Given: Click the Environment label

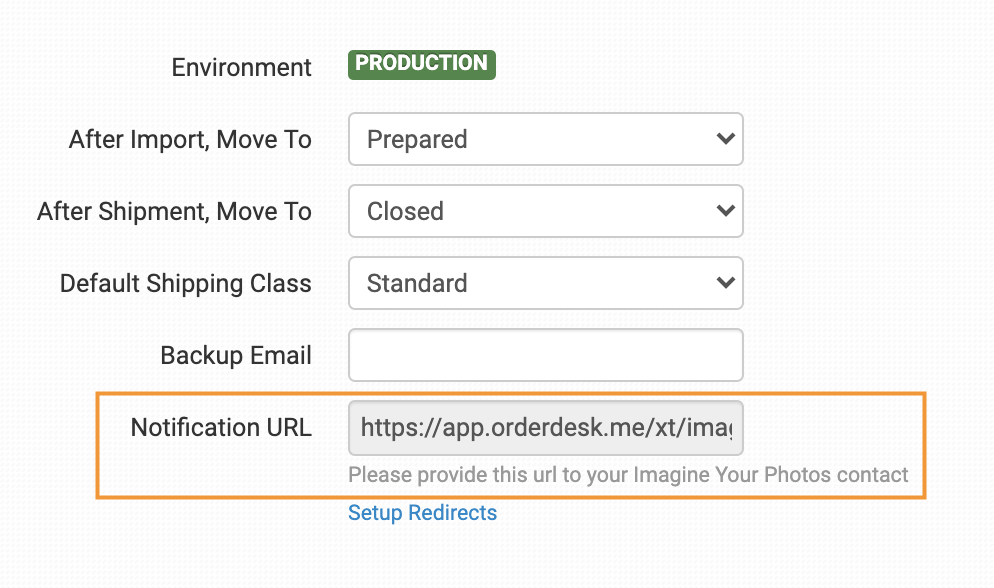Looking at the screenshot, I should click(242, 68).
